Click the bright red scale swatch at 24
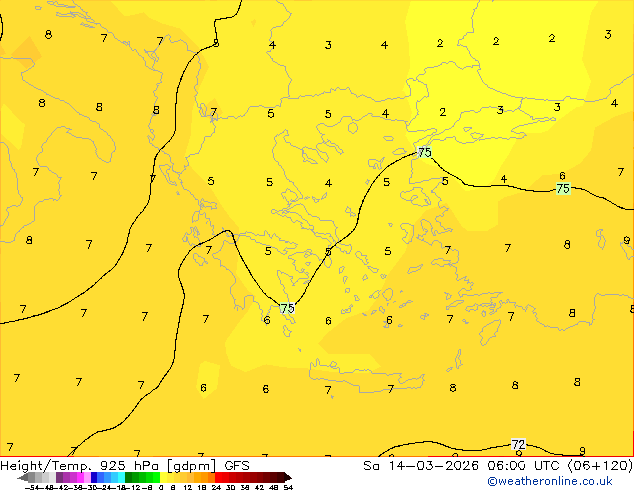The width and height of the screenshot is (634, 490). point(218,477)
